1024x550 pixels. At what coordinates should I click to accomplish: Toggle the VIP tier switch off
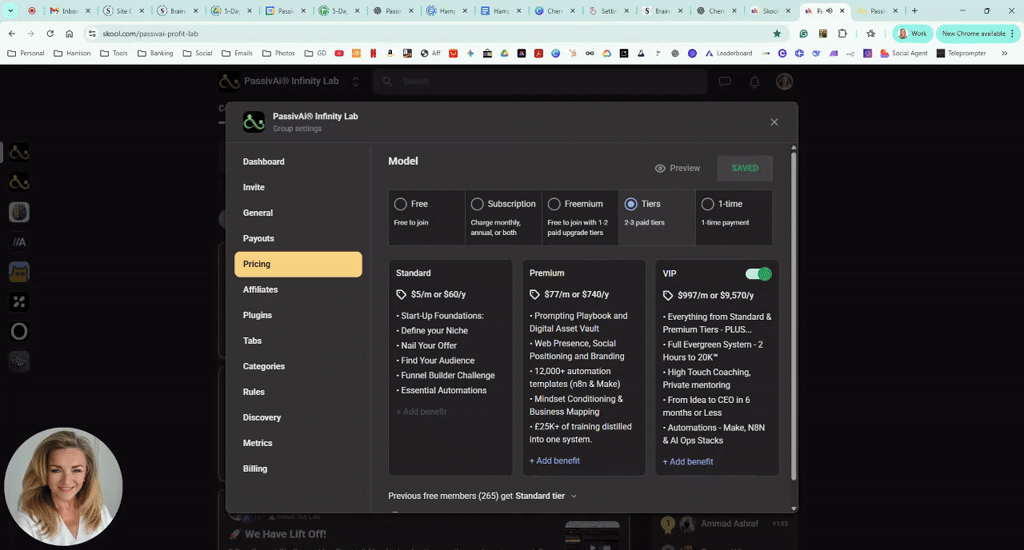point(758,274)
